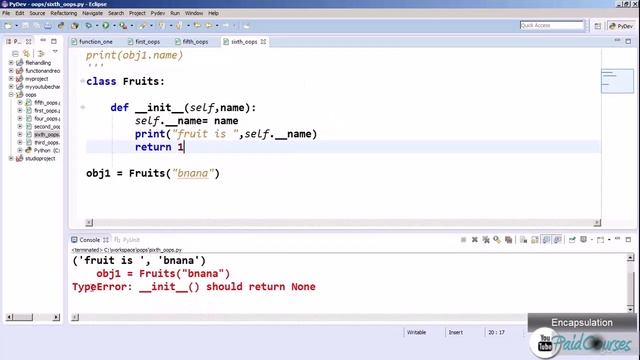Click the Open Console icon
Image resolution: width=640 pixels, height=360 pixels.
(600, 240)
